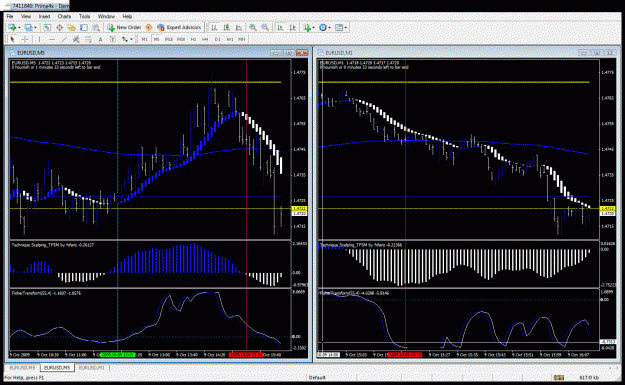Click the connection status icon in status bar
The width and height of the screenshot is (625, 385).
coord(558,377)
